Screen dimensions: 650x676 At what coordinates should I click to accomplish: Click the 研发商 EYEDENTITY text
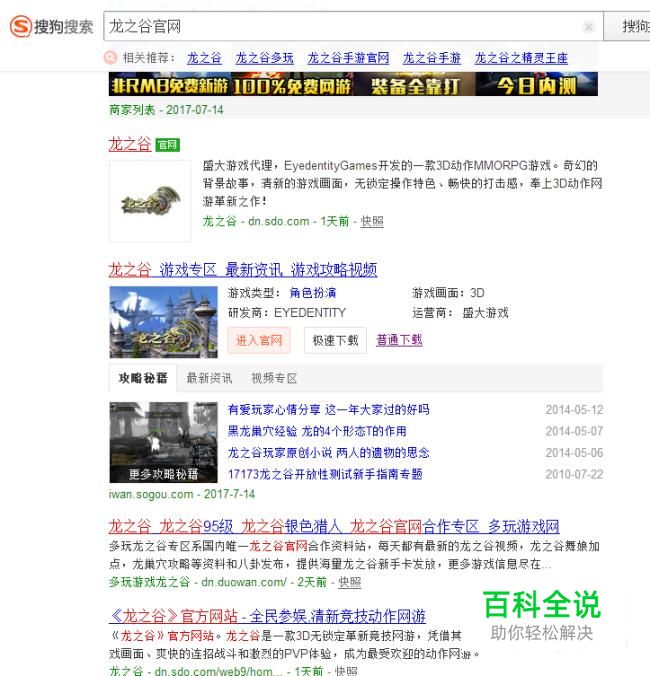pos(287,313)
